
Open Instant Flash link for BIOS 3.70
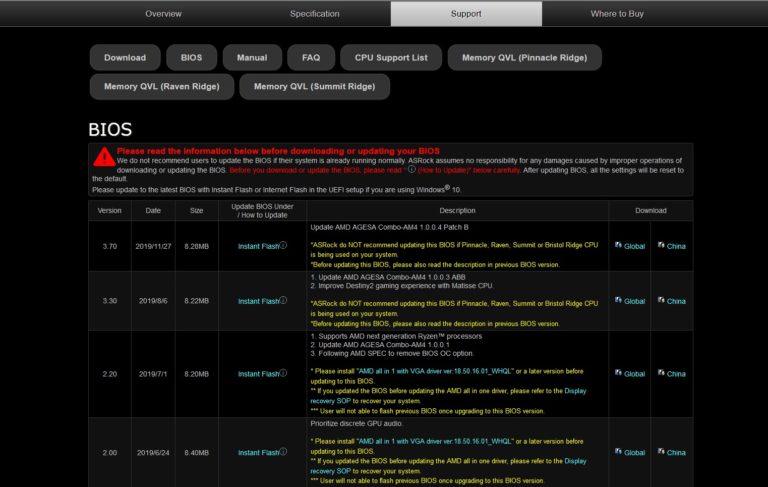pos(258,246)
